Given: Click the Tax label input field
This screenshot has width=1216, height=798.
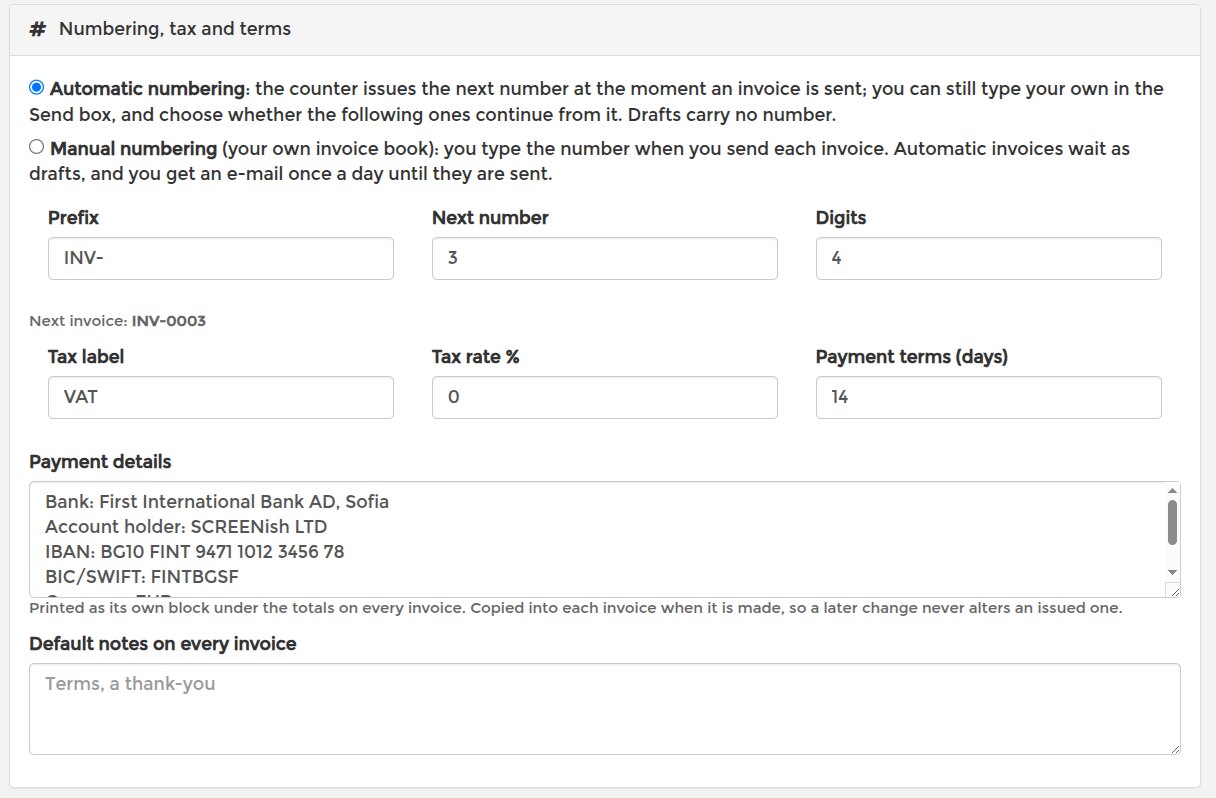Looking at the screenshot, I should point(221,397).
